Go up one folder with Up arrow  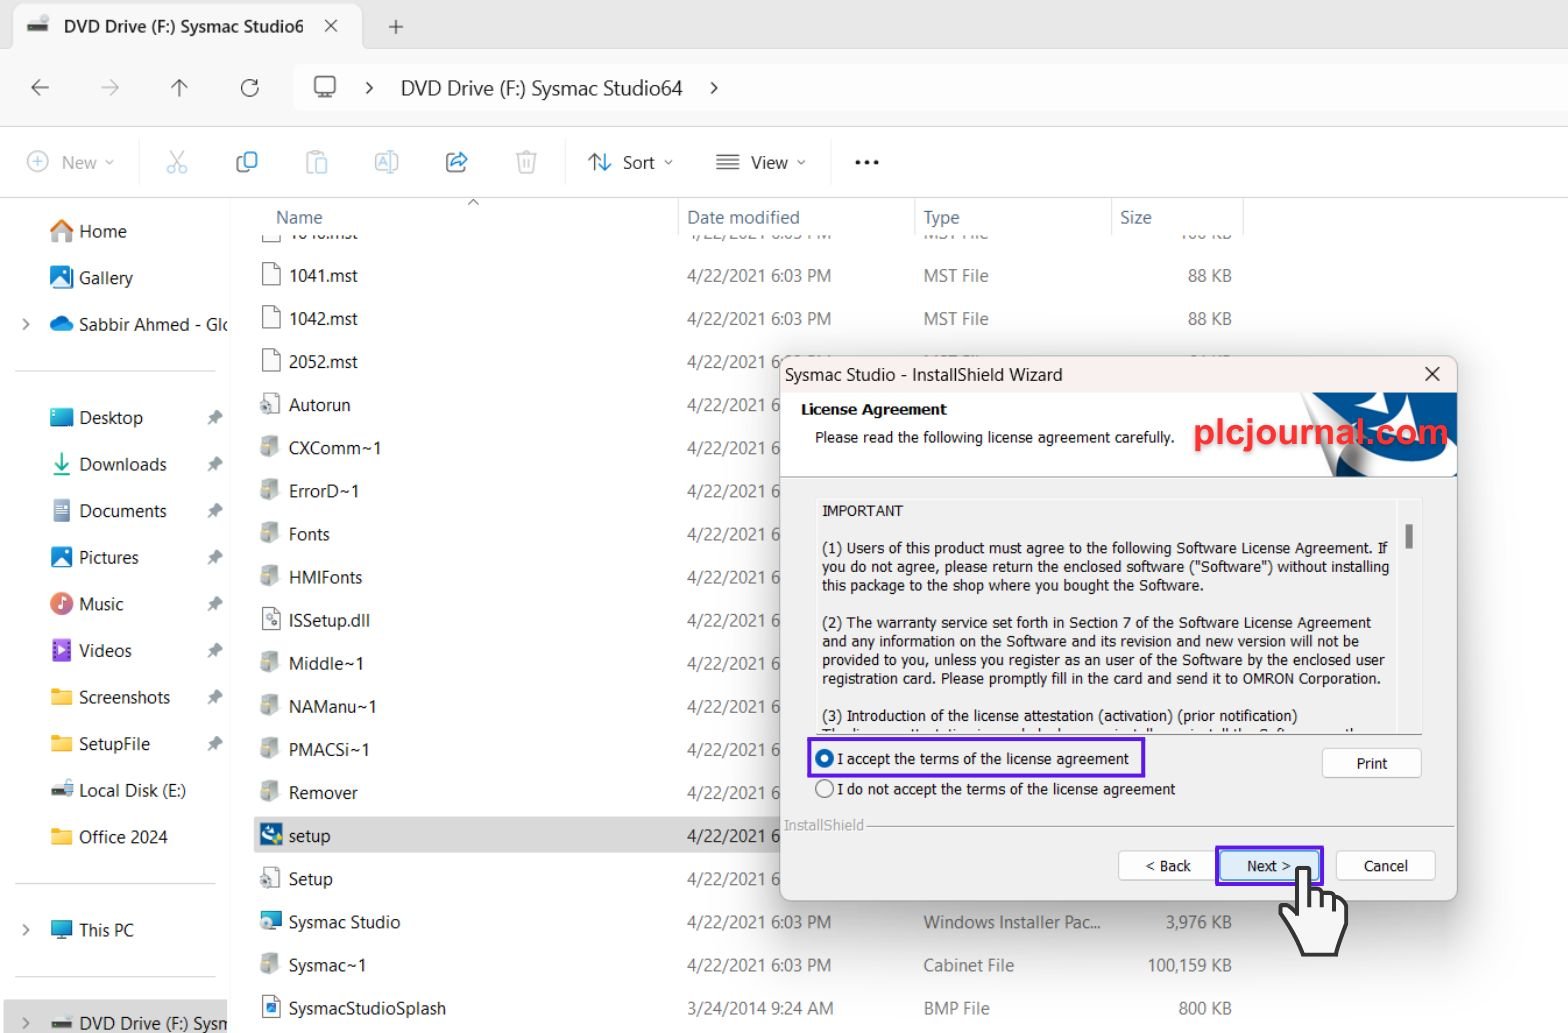(x=179, y=88)
